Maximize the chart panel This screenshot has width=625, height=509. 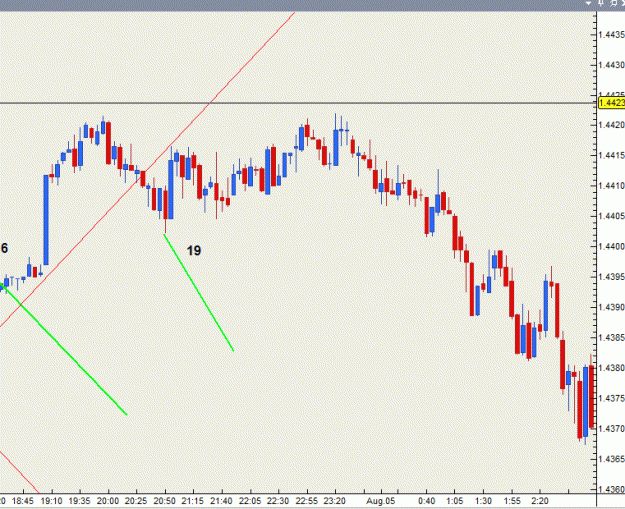click(x=614, y=3)
